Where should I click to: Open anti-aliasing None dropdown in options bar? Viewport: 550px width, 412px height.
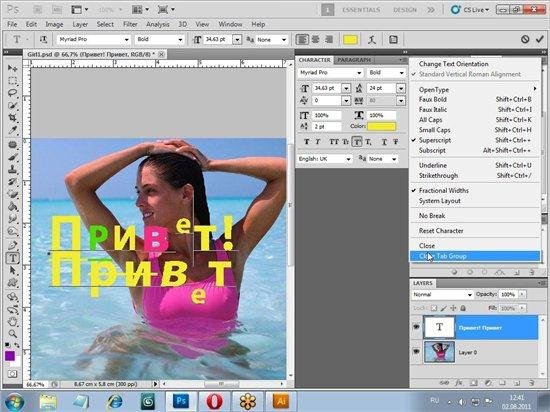[x=283, y=40]
